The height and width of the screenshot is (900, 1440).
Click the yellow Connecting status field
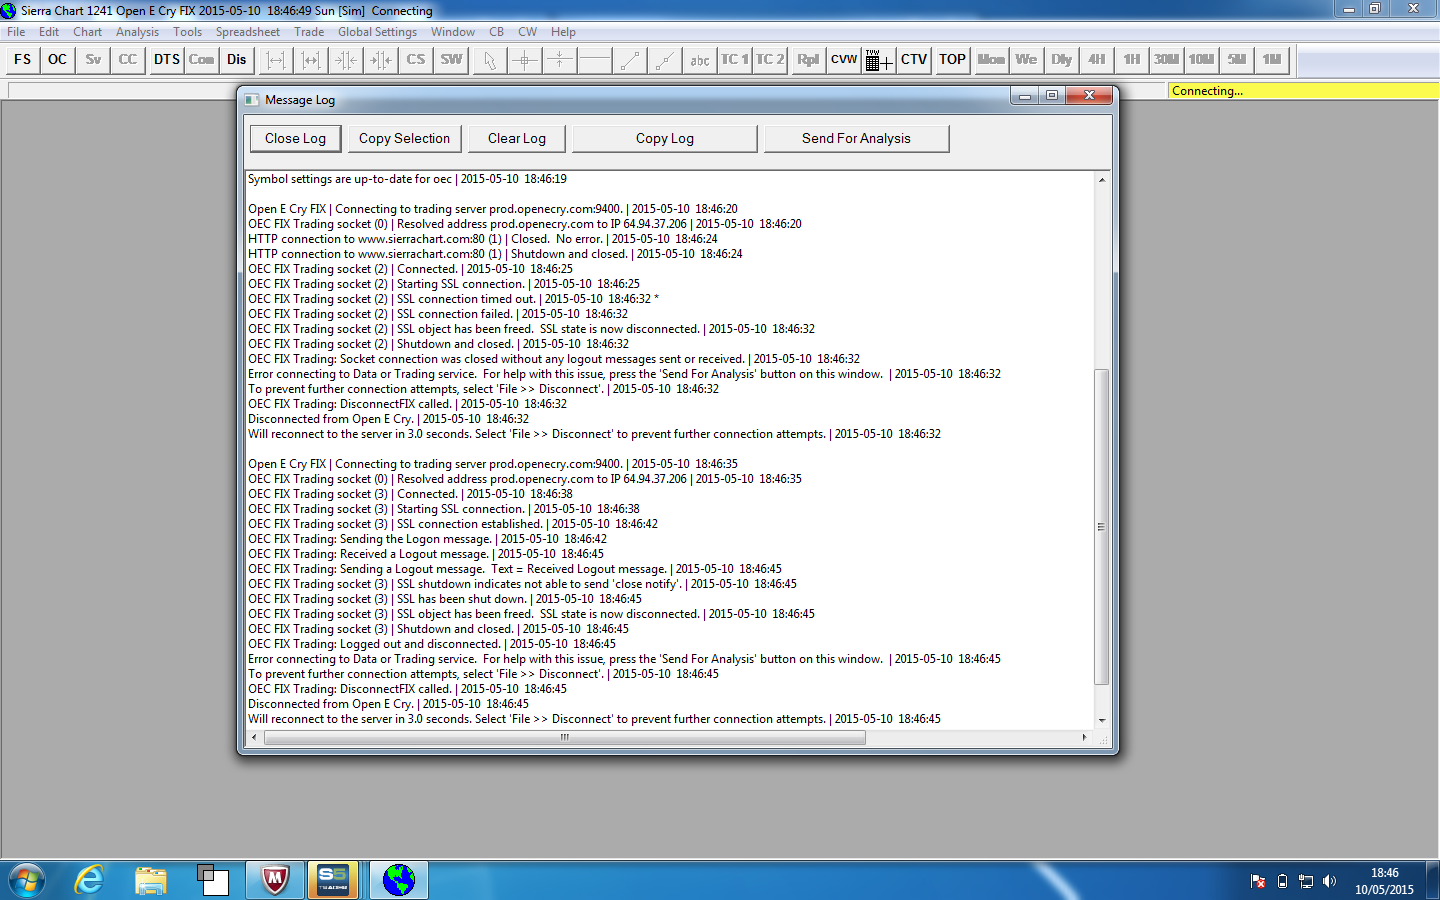(1303, 91)
